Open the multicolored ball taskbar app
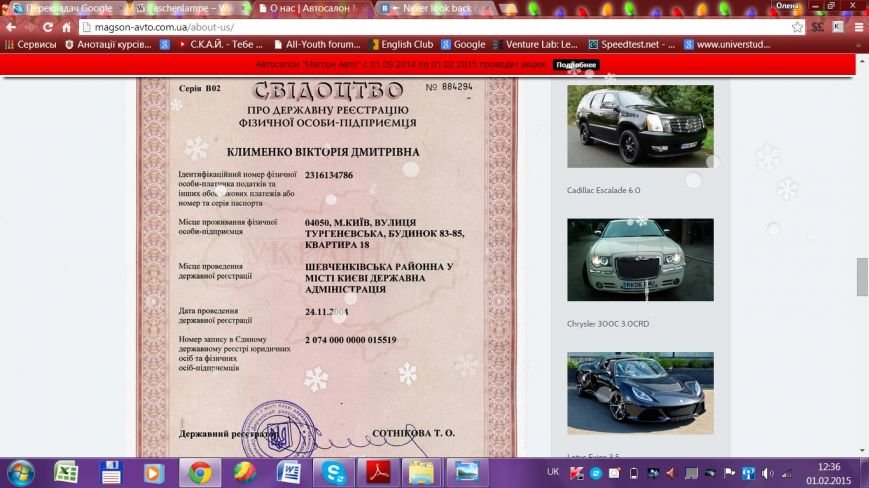 244,473
